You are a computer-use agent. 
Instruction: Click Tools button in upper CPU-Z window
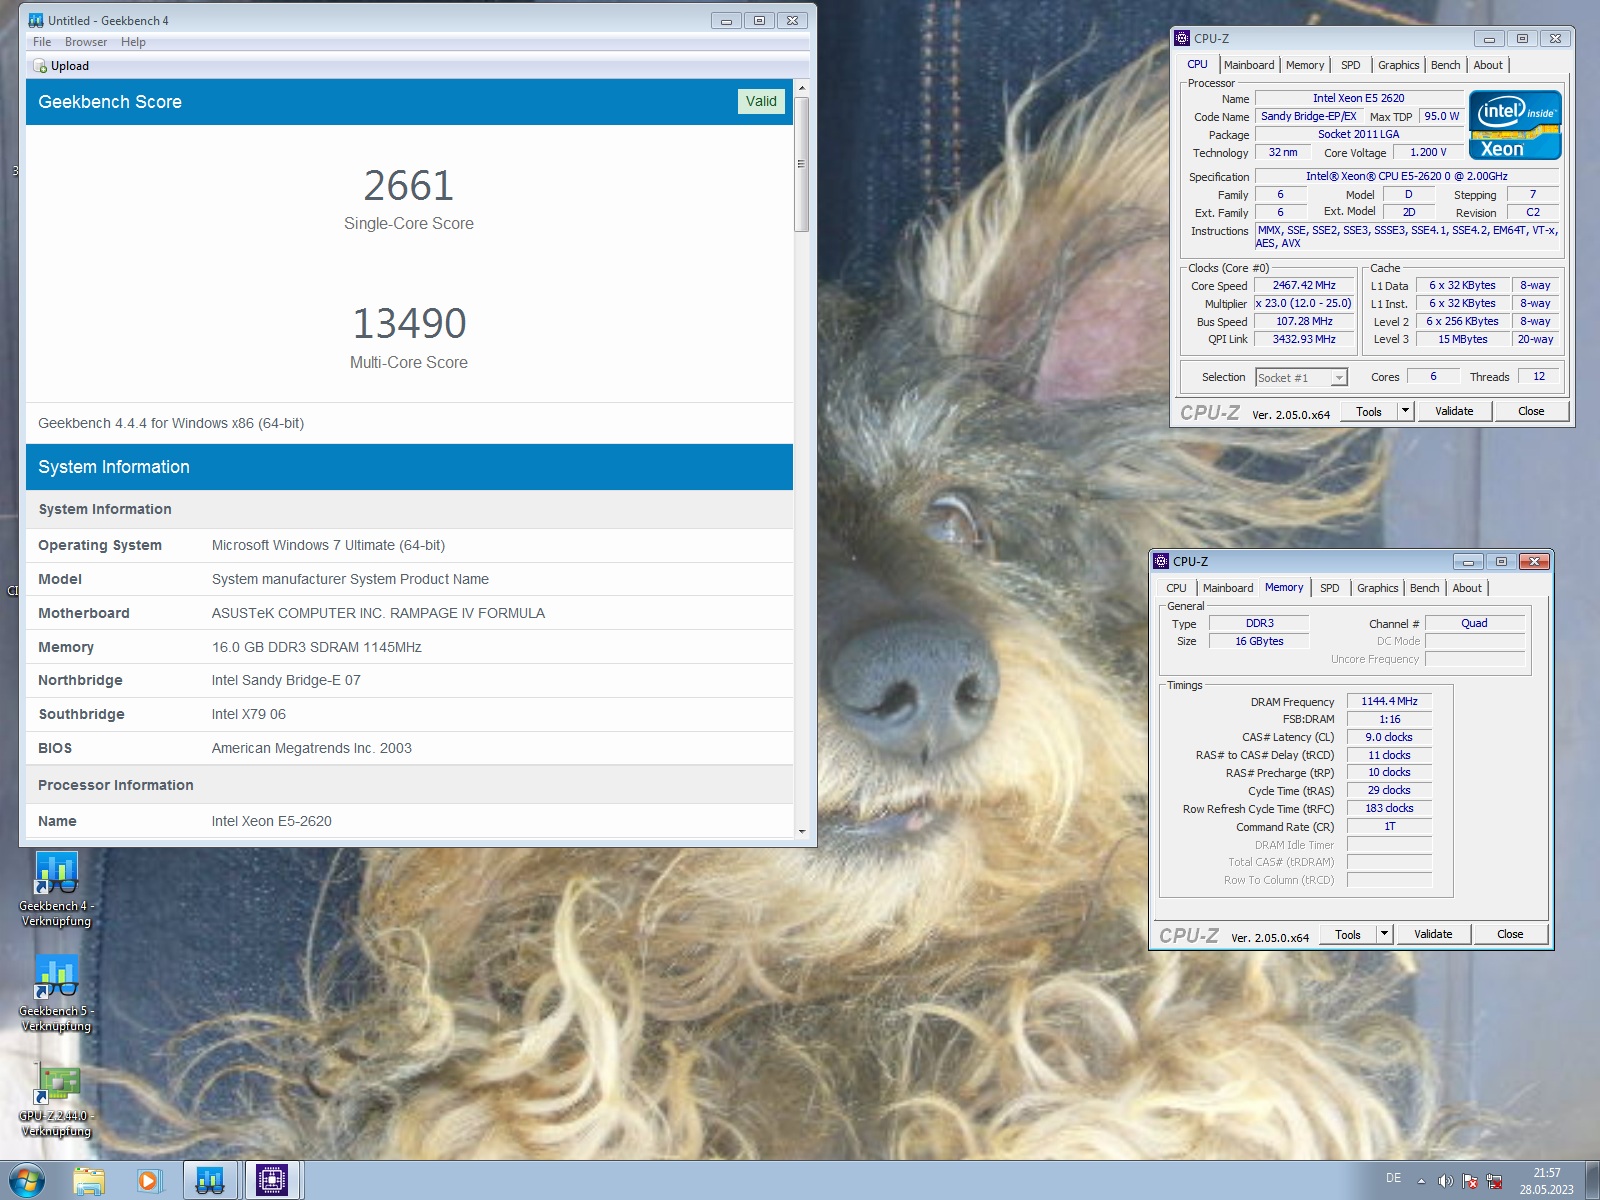coord(1369,411)
